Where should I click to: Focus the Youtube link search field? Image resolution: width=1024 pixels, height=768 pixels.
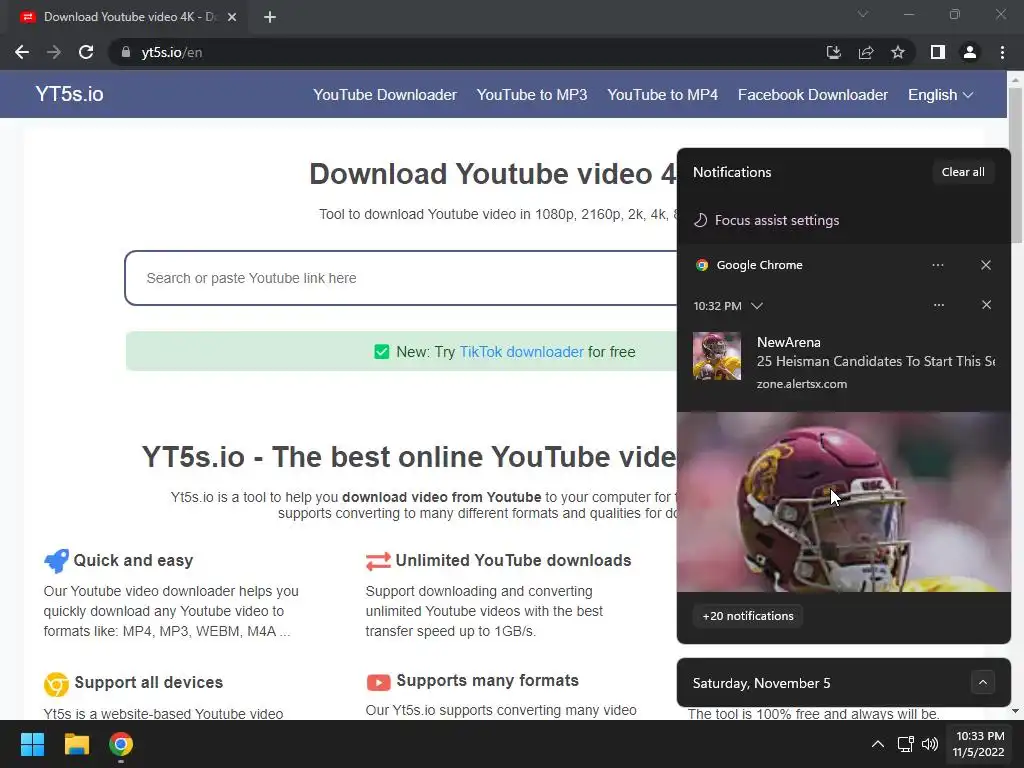(x=401, y=278)
